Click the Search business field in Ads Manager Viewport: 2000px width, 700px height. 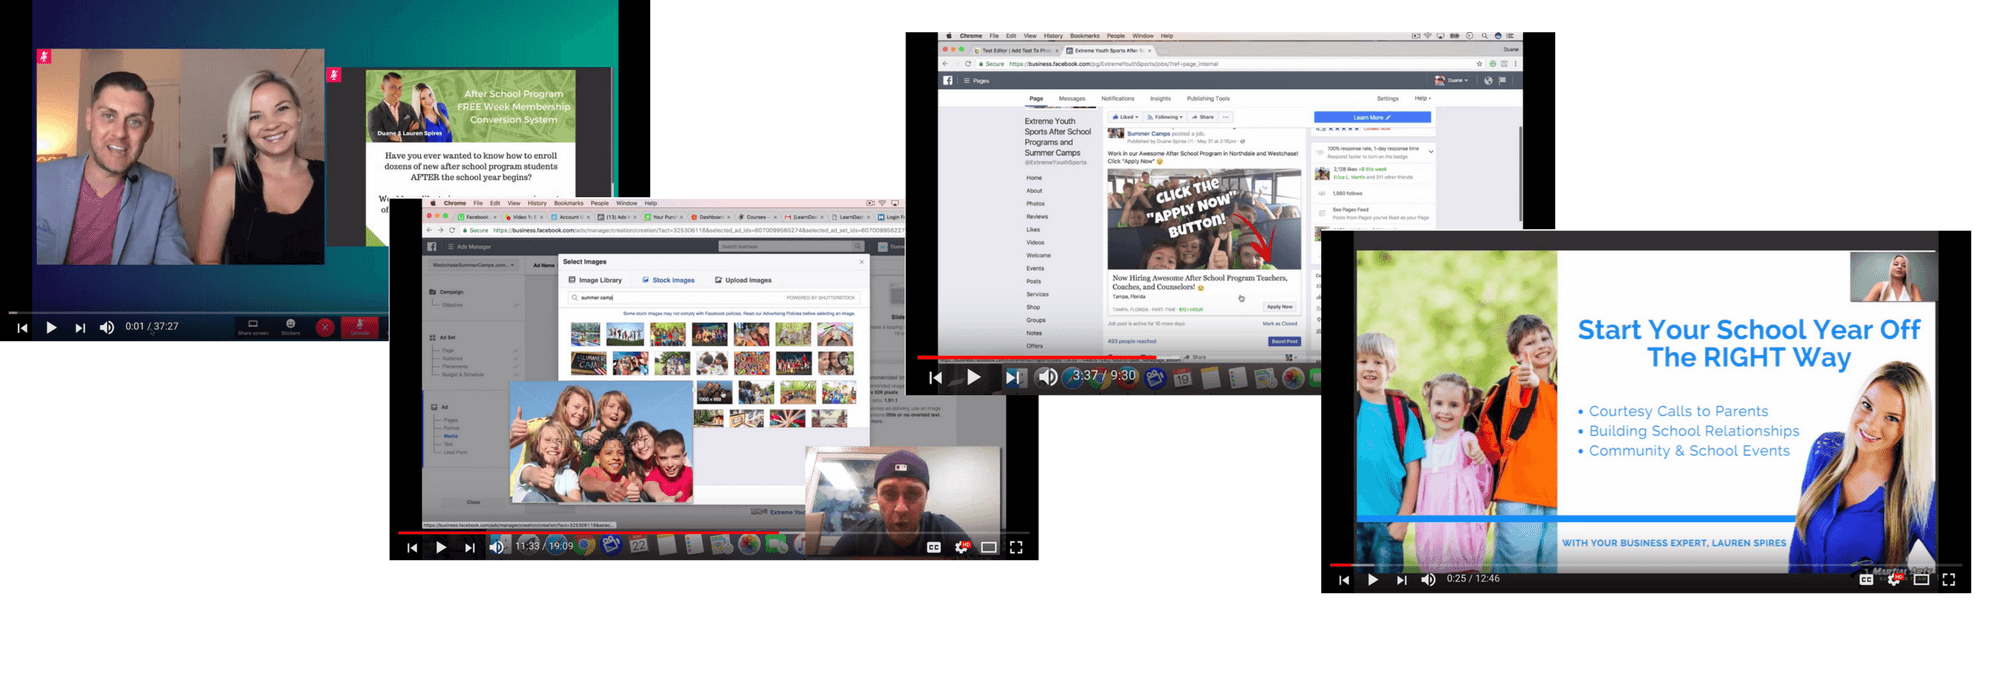(x=790, y=246)
